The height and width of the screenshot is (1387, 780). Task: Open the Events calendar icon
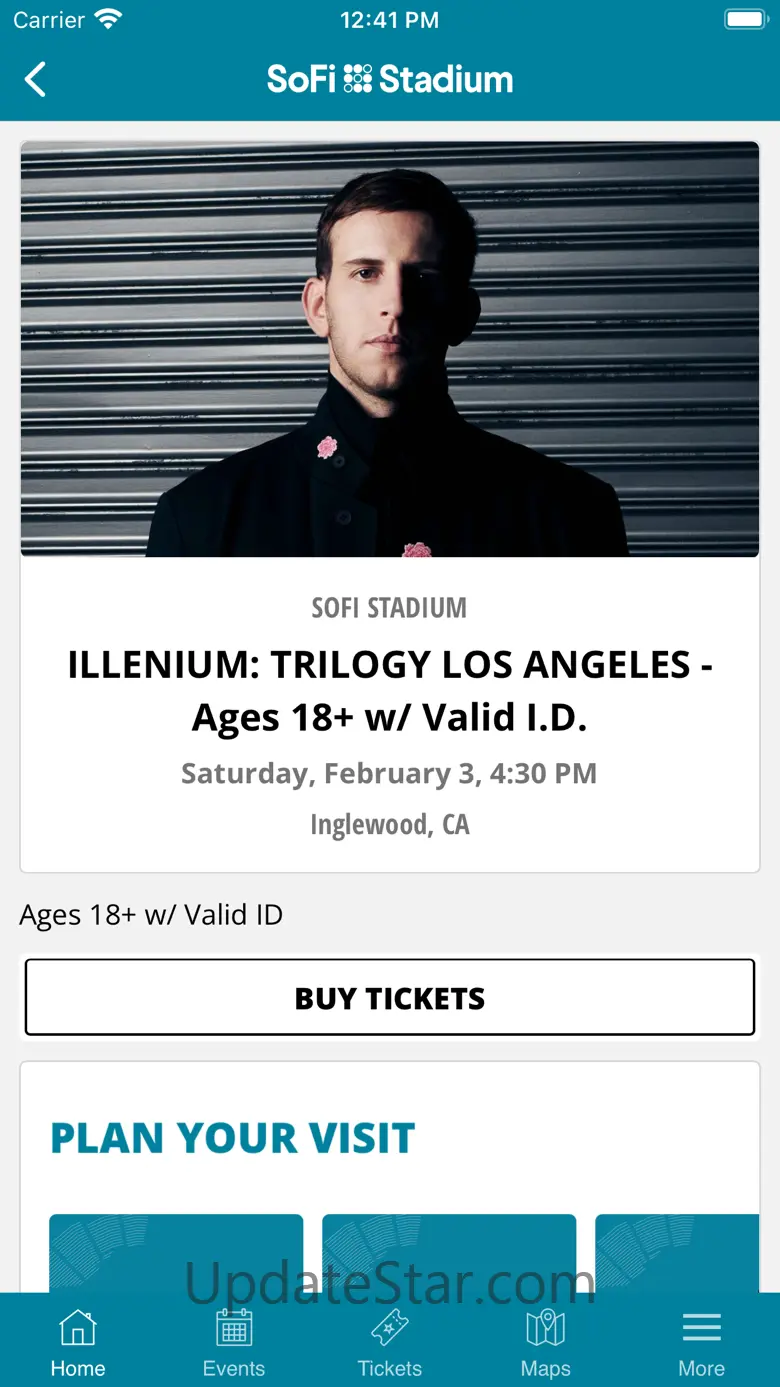point(234,1329)
